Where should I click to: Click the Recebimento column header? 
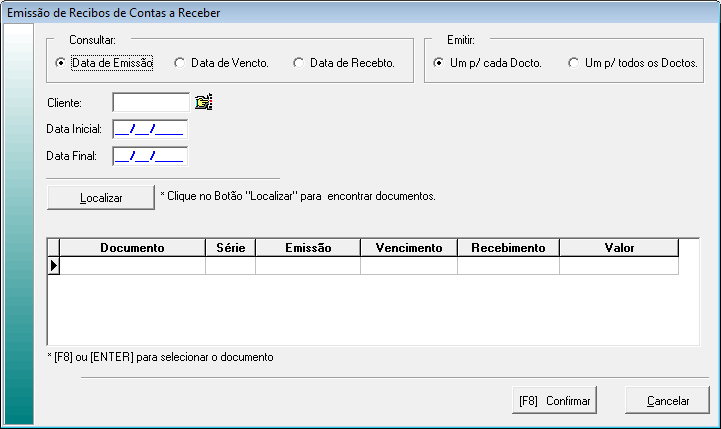click(508, 248)
